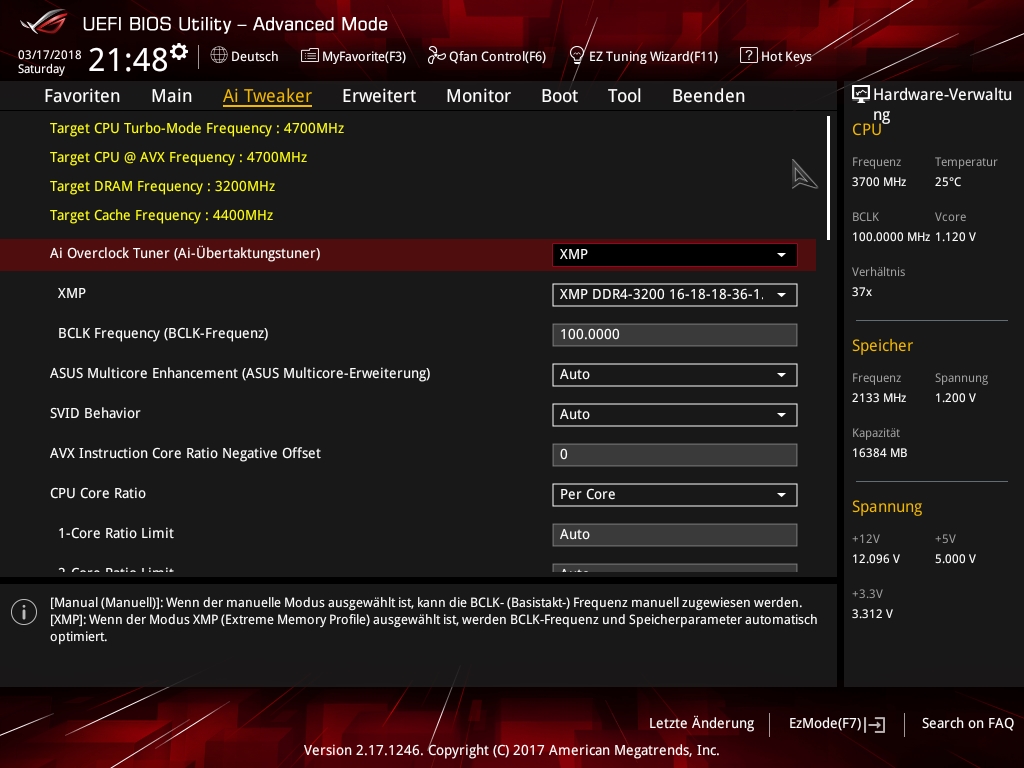This screenshot has width=1024, height=768.
Task: Click the Verhältnis value 37x
Action: click(x=862, y=292)
